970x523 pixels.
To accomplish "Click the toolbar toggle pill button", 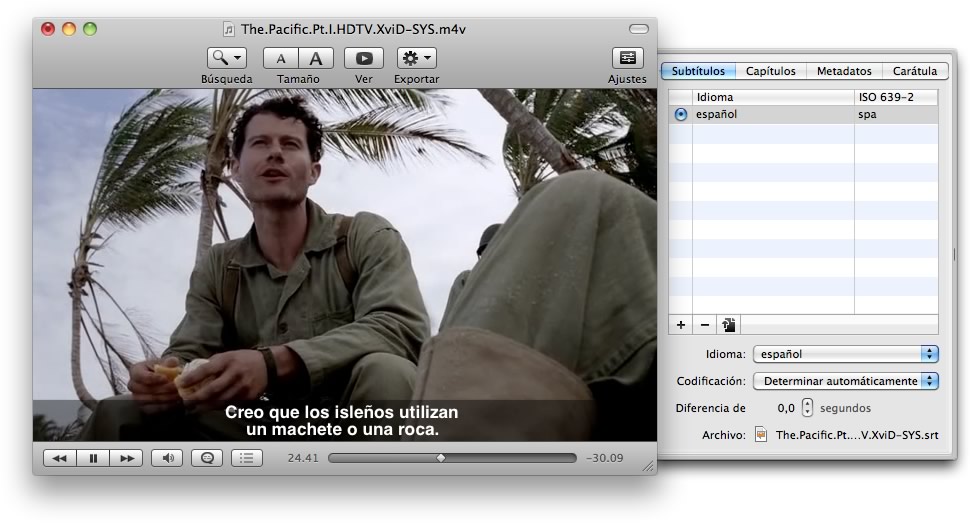I will coord(638,29).
